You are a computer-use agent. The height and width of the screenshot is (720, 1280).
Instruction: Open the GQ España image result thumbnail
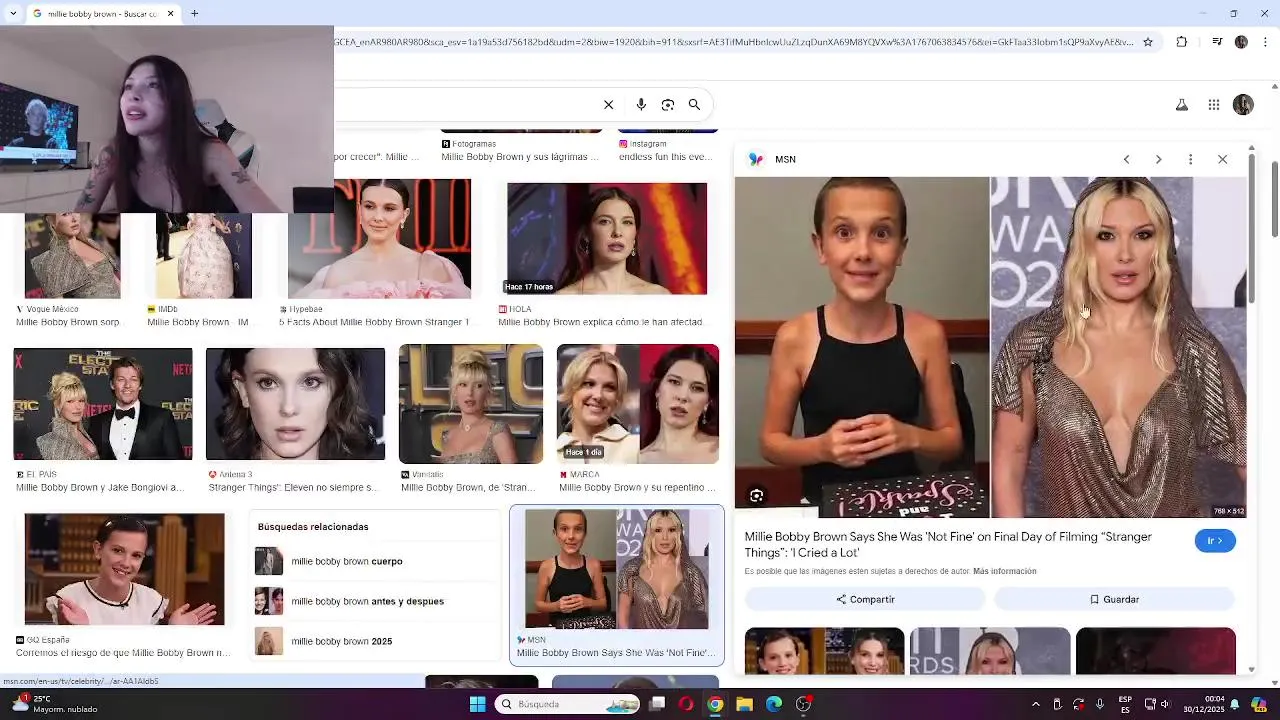coord(125,569)
